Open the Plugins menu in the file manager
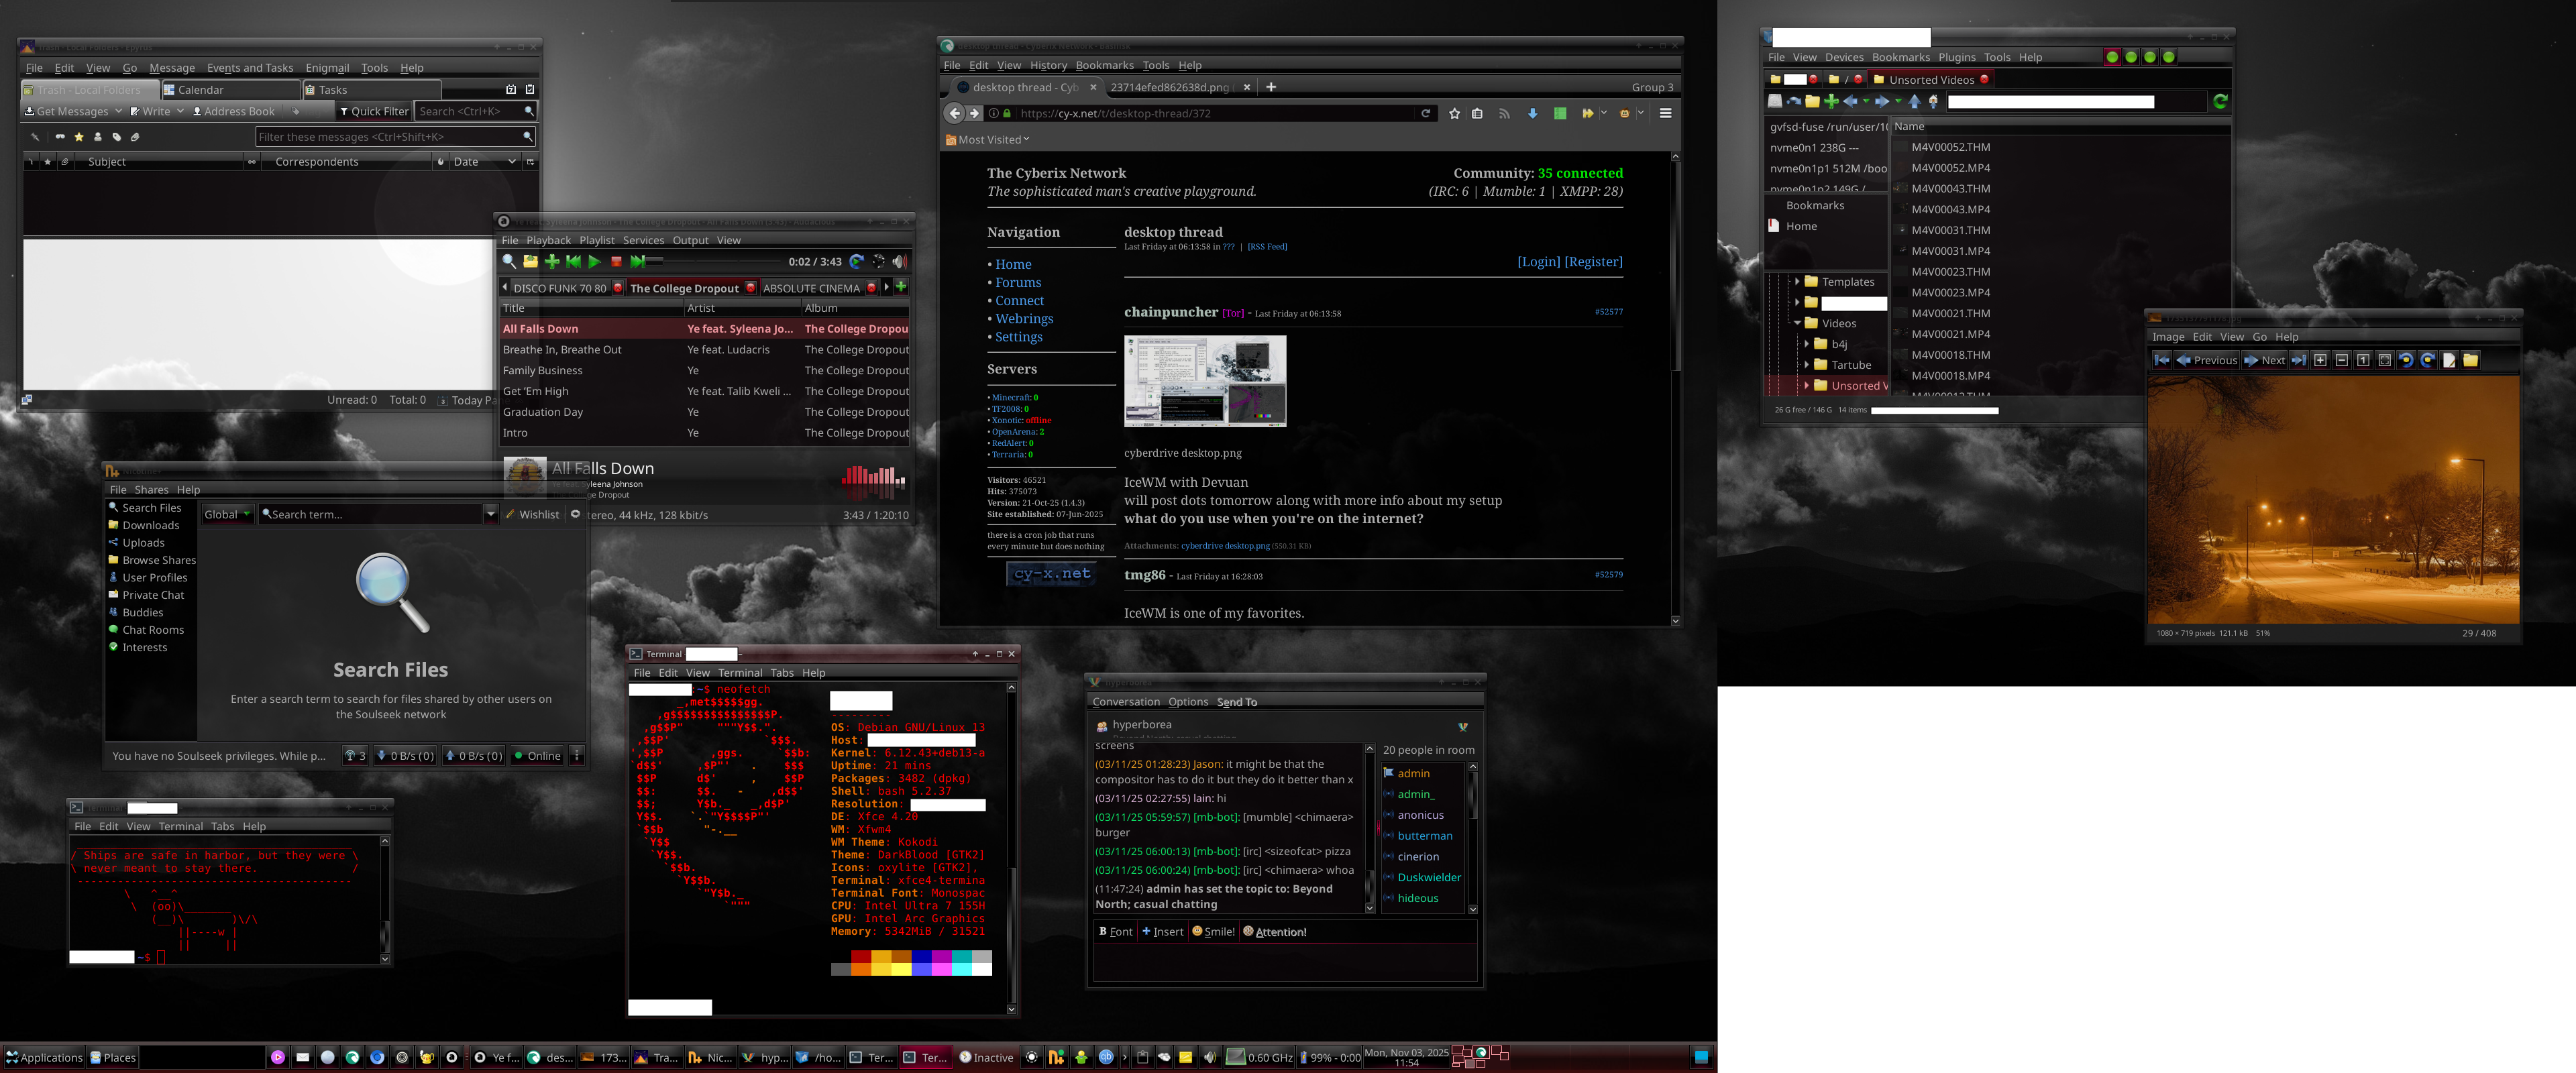This screenshot has width=2576, height=1073. [x=1957, y=57]
